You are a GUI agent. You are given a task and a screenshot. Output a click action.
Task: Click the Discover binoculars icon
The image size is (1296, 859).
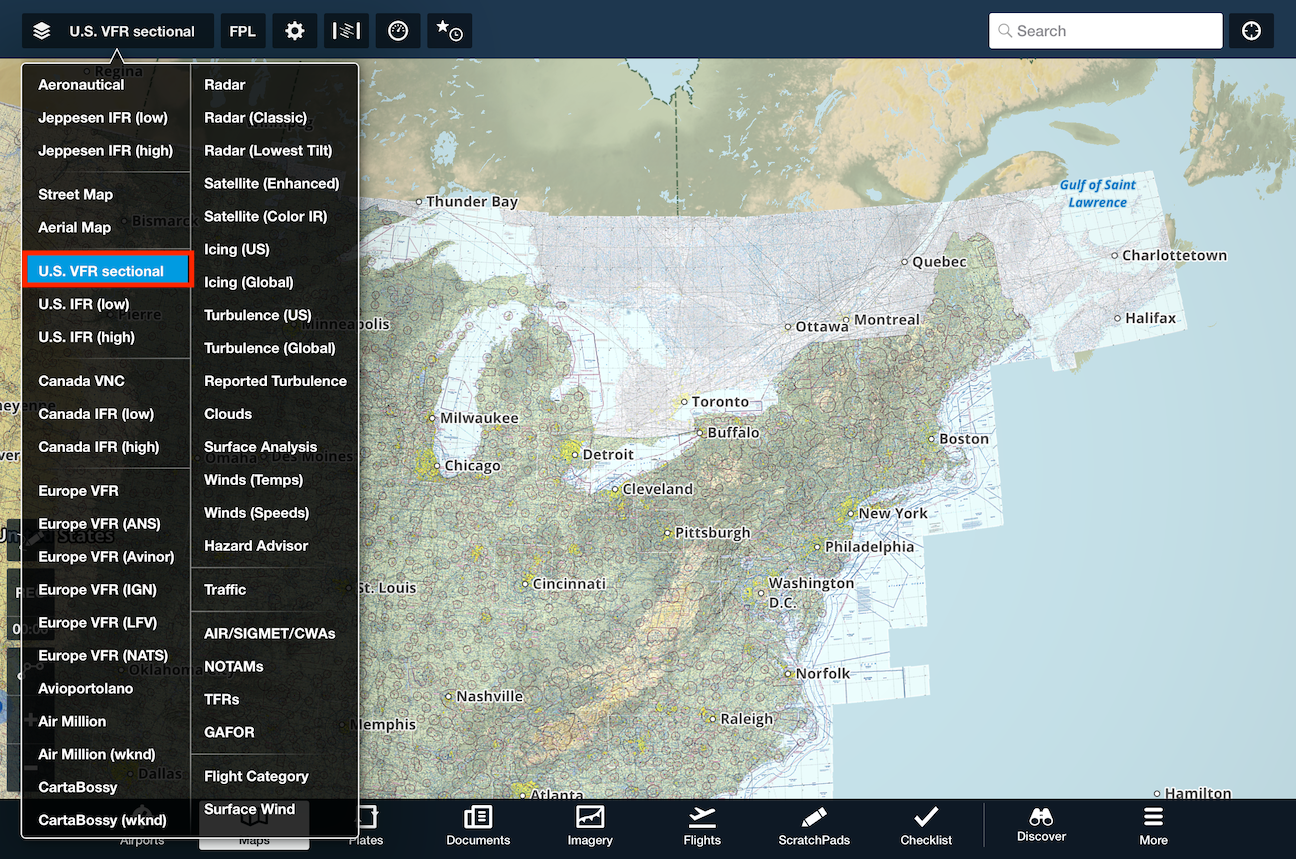[1041, 816]
